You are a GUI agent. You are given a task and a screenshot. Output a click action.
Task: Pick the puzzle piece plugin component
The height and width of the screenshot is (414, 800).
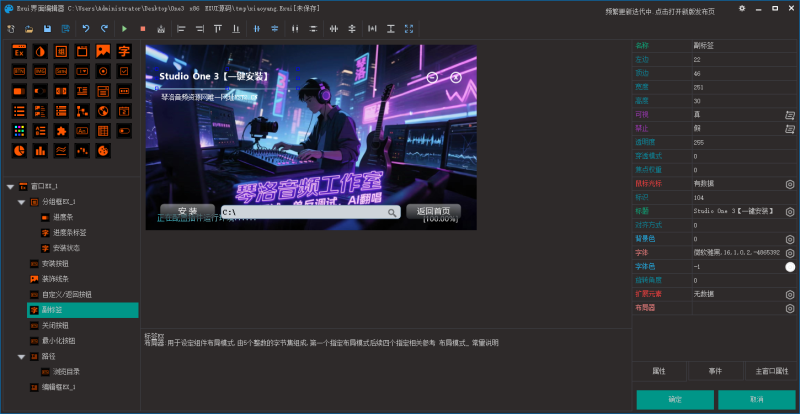click(x=61, y=131)
